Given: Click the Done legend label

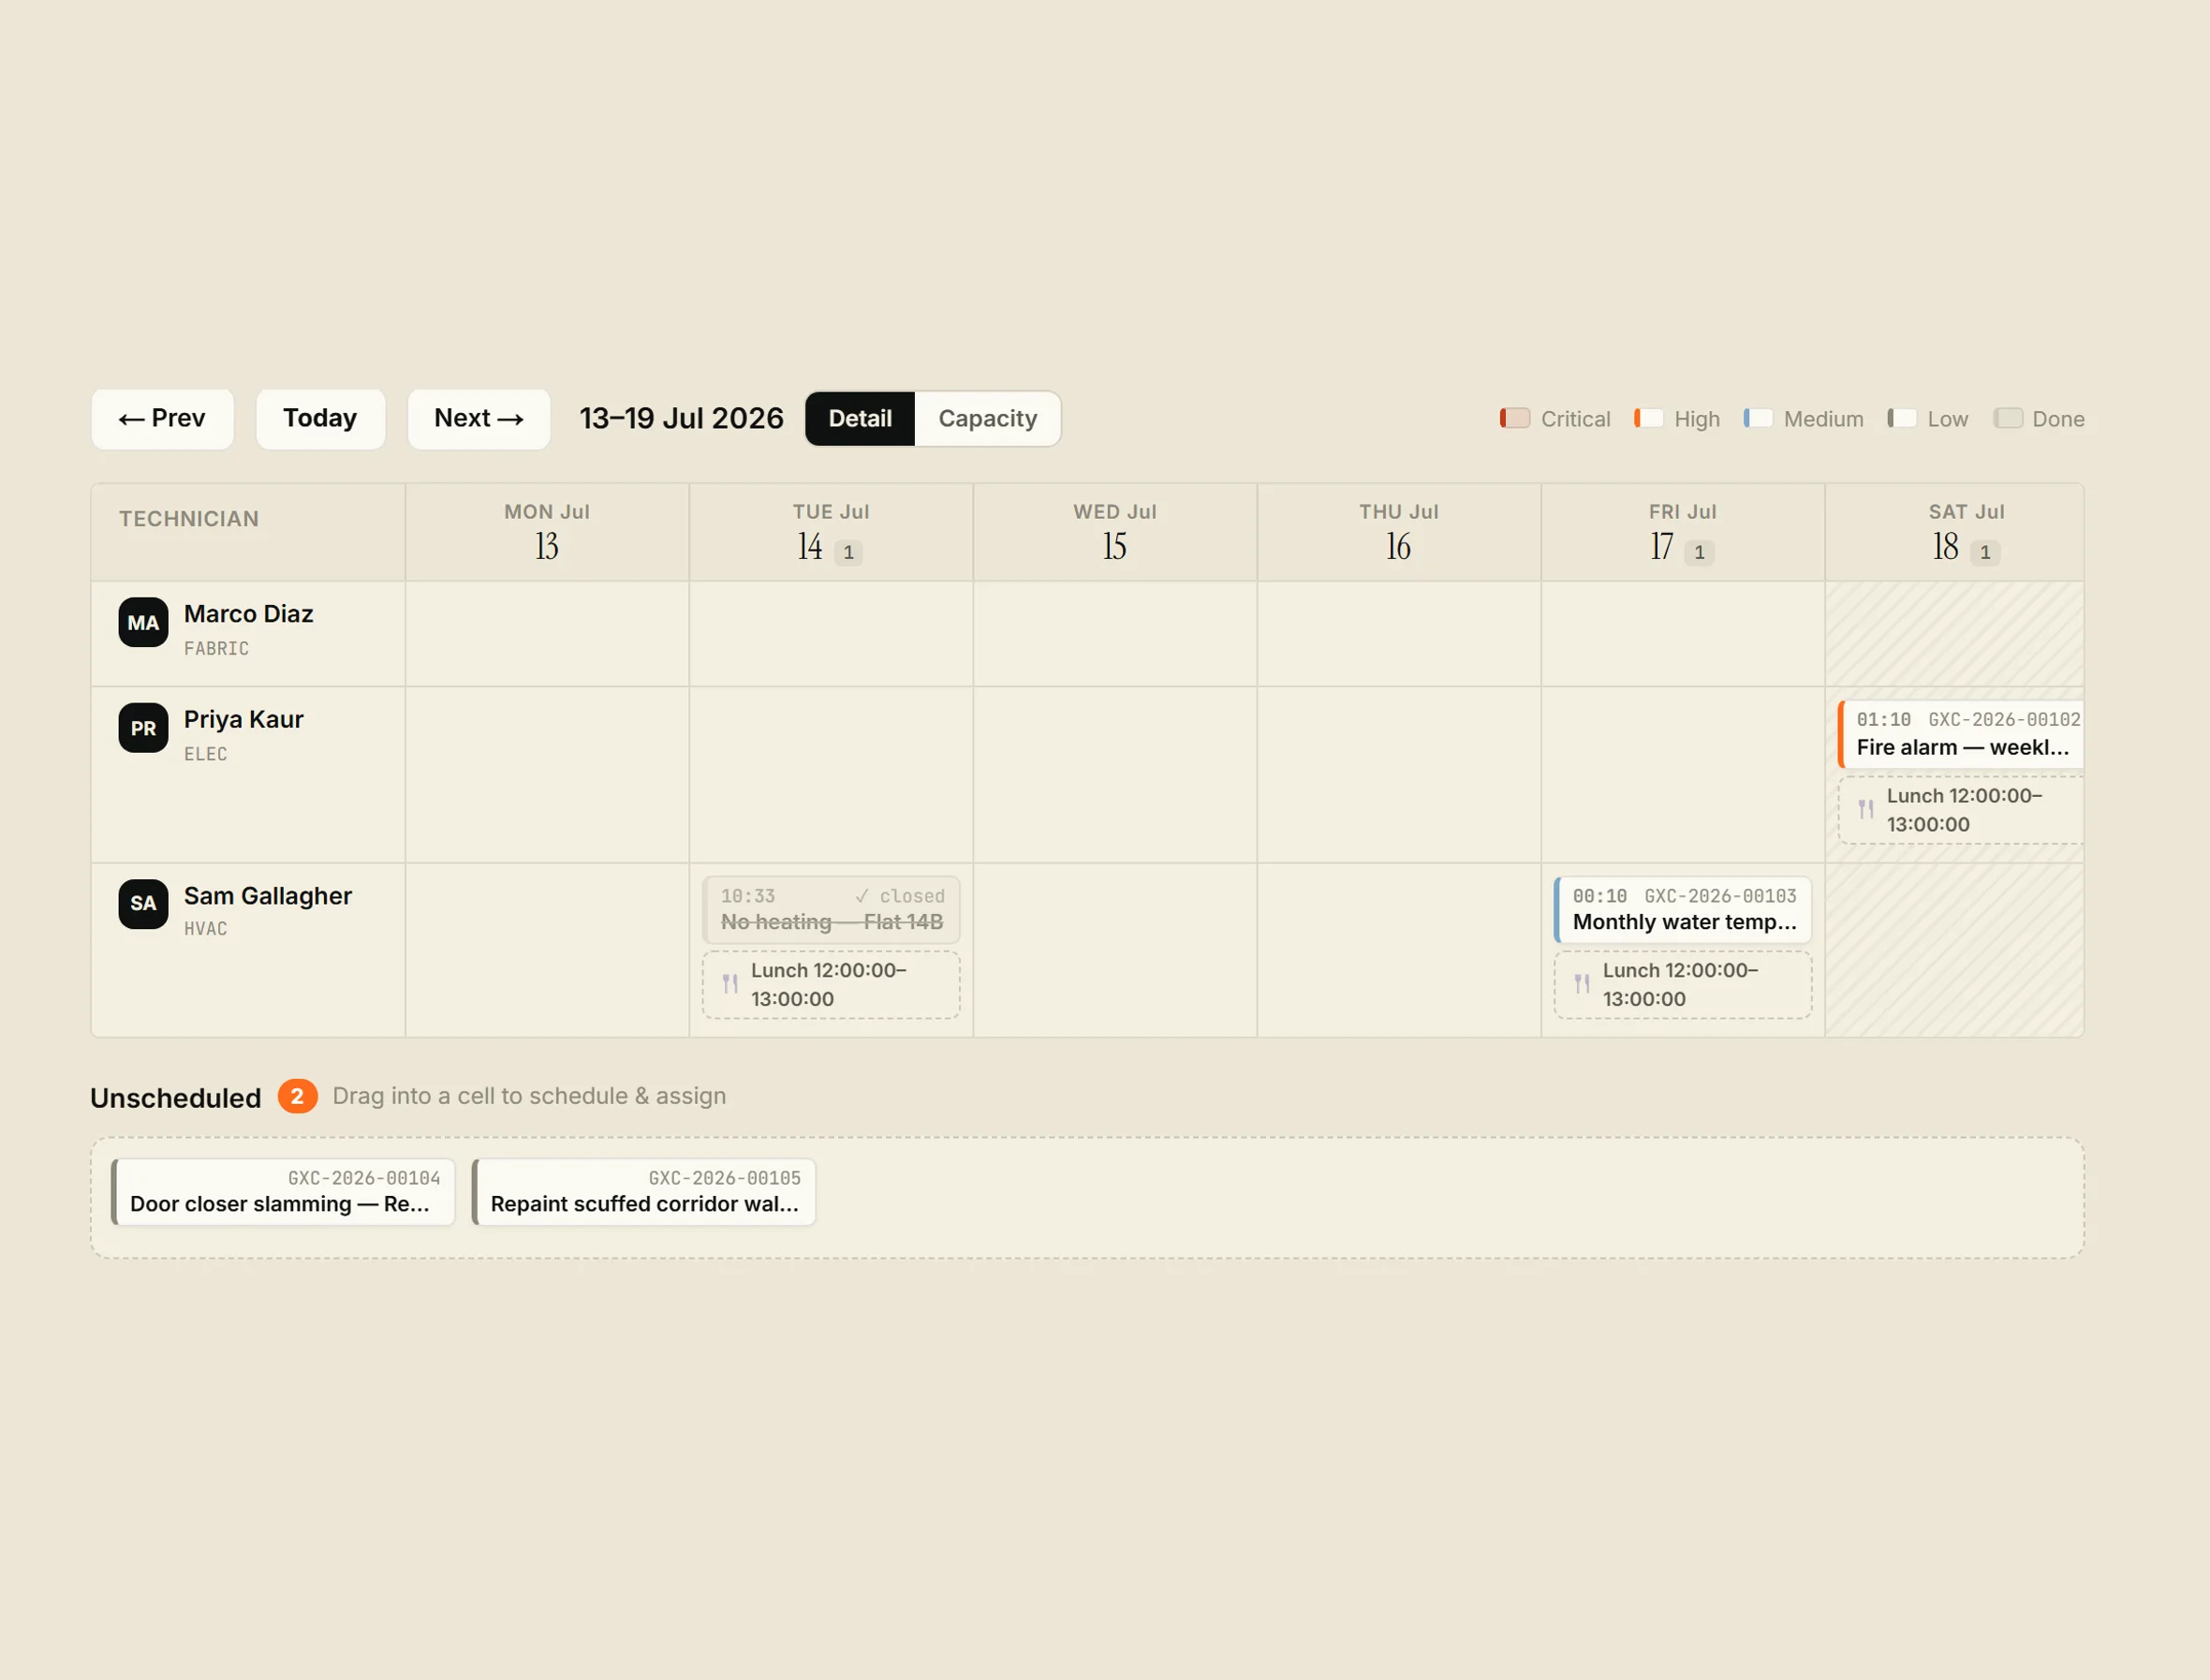Looking at the screenshot, I should coord(2058,419).
